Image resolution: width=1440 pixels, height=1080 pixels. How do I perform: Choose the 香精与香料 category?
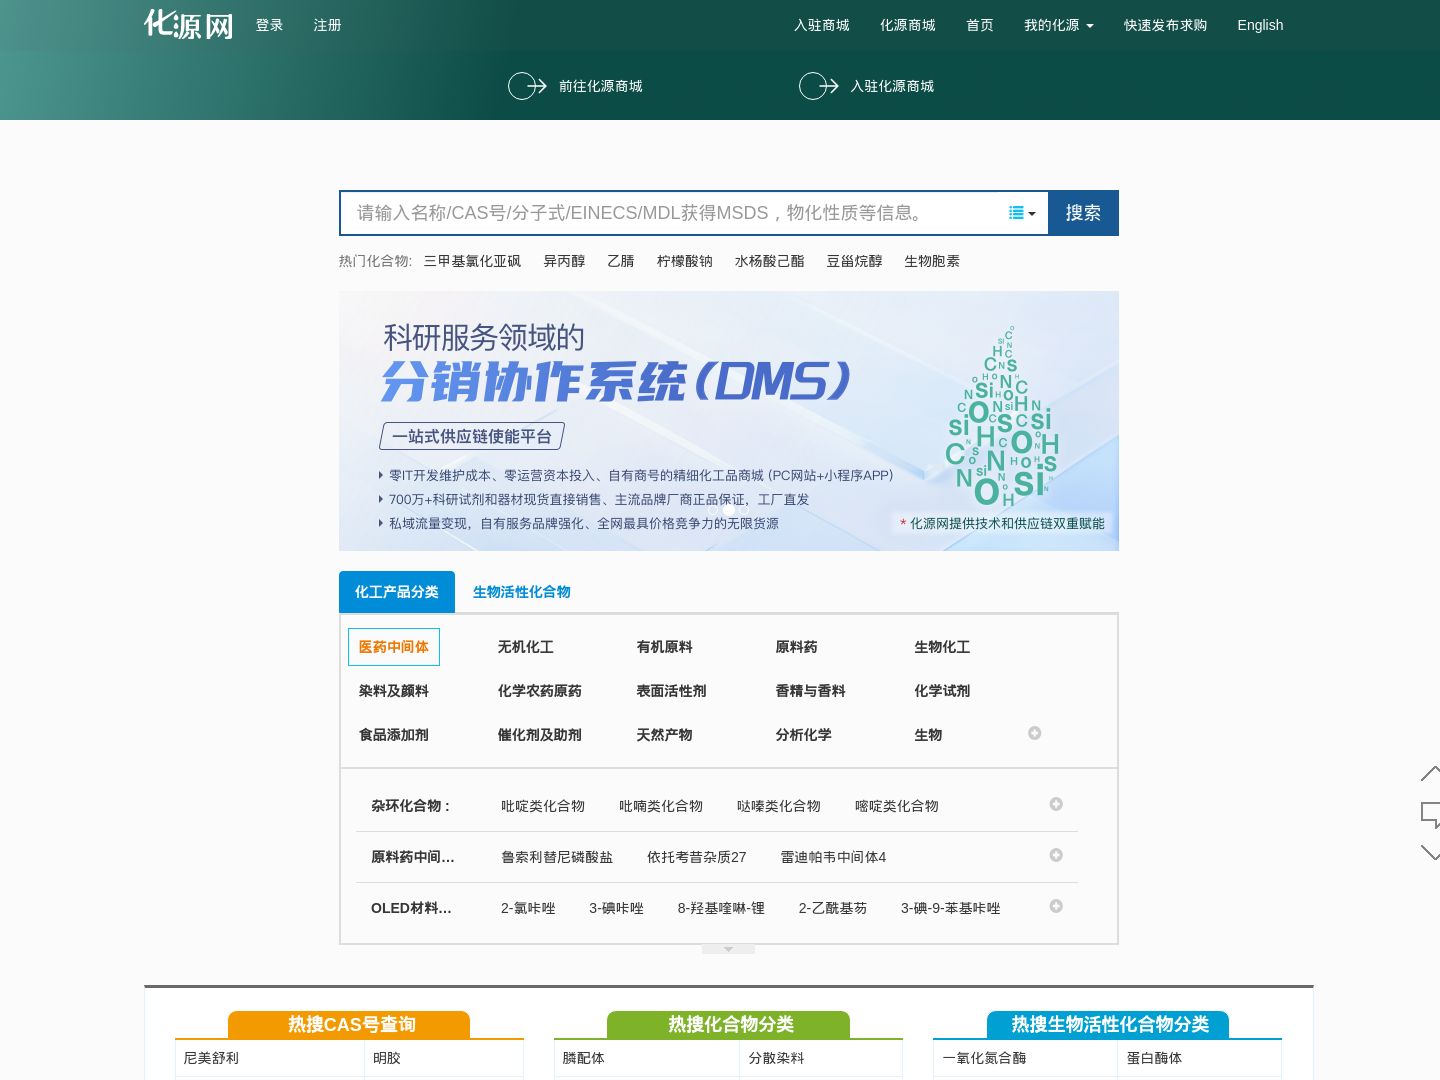click(x=811, y=691)
